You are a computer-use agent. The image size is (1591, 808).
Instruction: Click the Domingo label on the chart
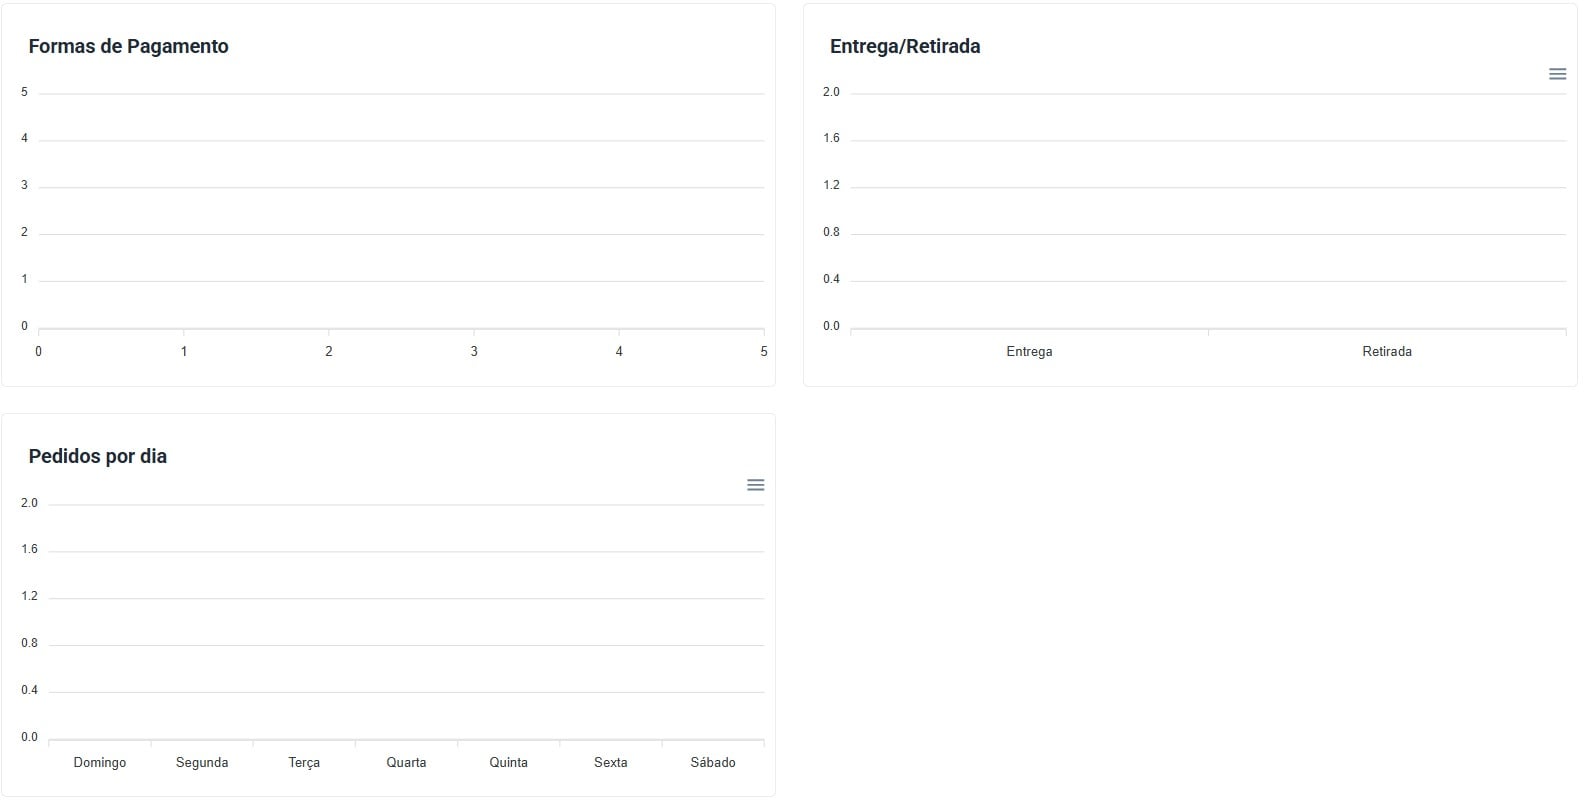tap(100, 762)
